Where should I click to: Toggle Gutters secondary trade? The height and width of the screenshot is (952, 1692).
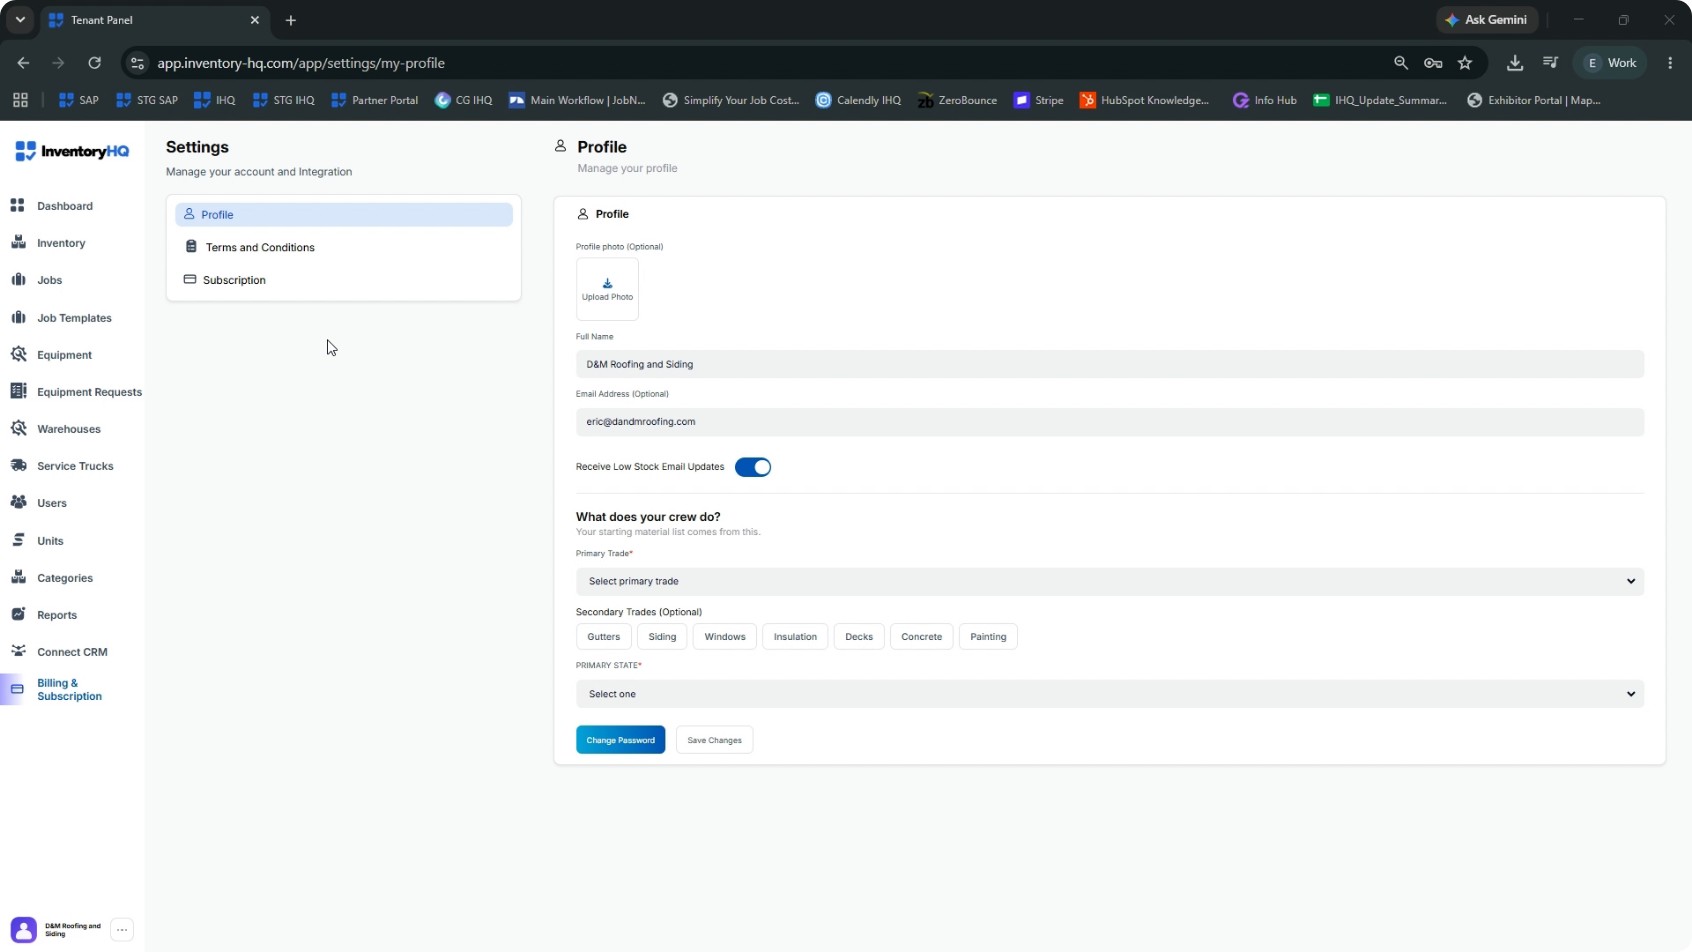(x=604, y=637)
